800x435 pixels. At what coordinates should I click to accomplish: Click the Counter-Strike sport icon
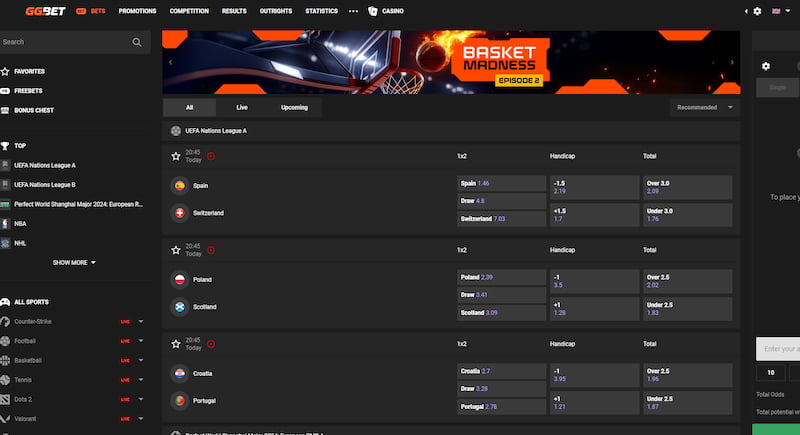point(5,321)
